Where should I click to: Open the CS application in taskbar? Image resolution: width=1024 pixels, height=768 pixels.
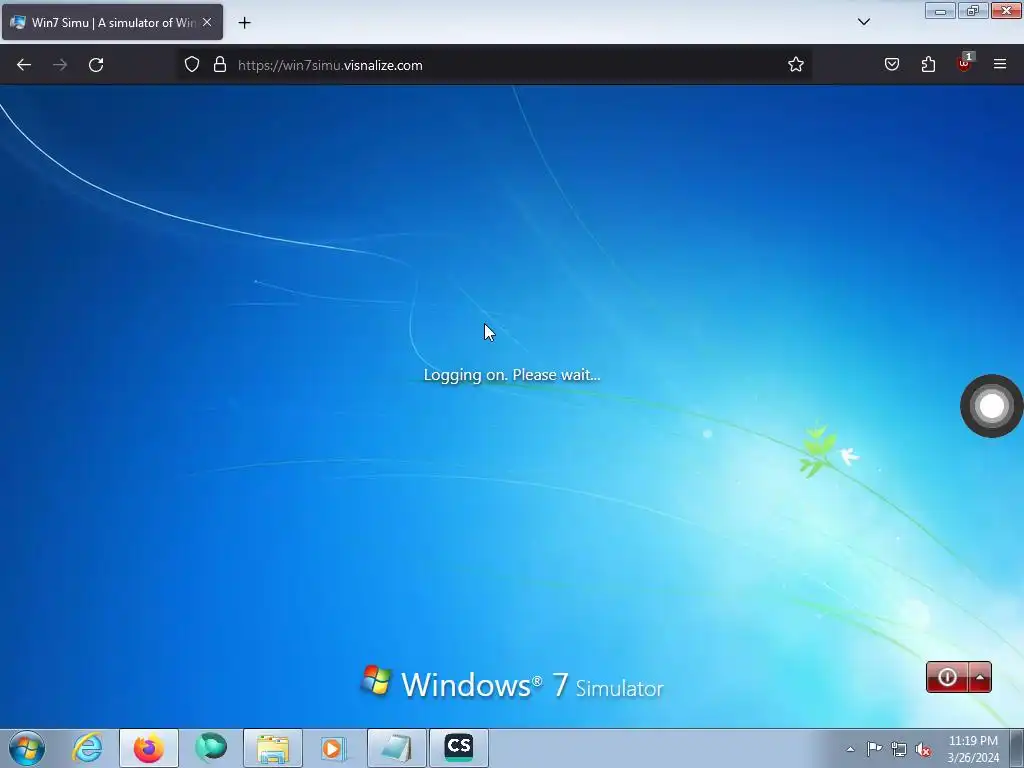click(x=458, y=748)
